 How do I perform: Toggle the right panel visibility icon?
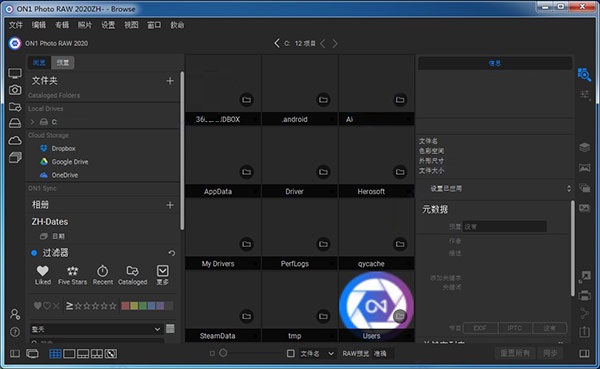[x=584, y=353]
